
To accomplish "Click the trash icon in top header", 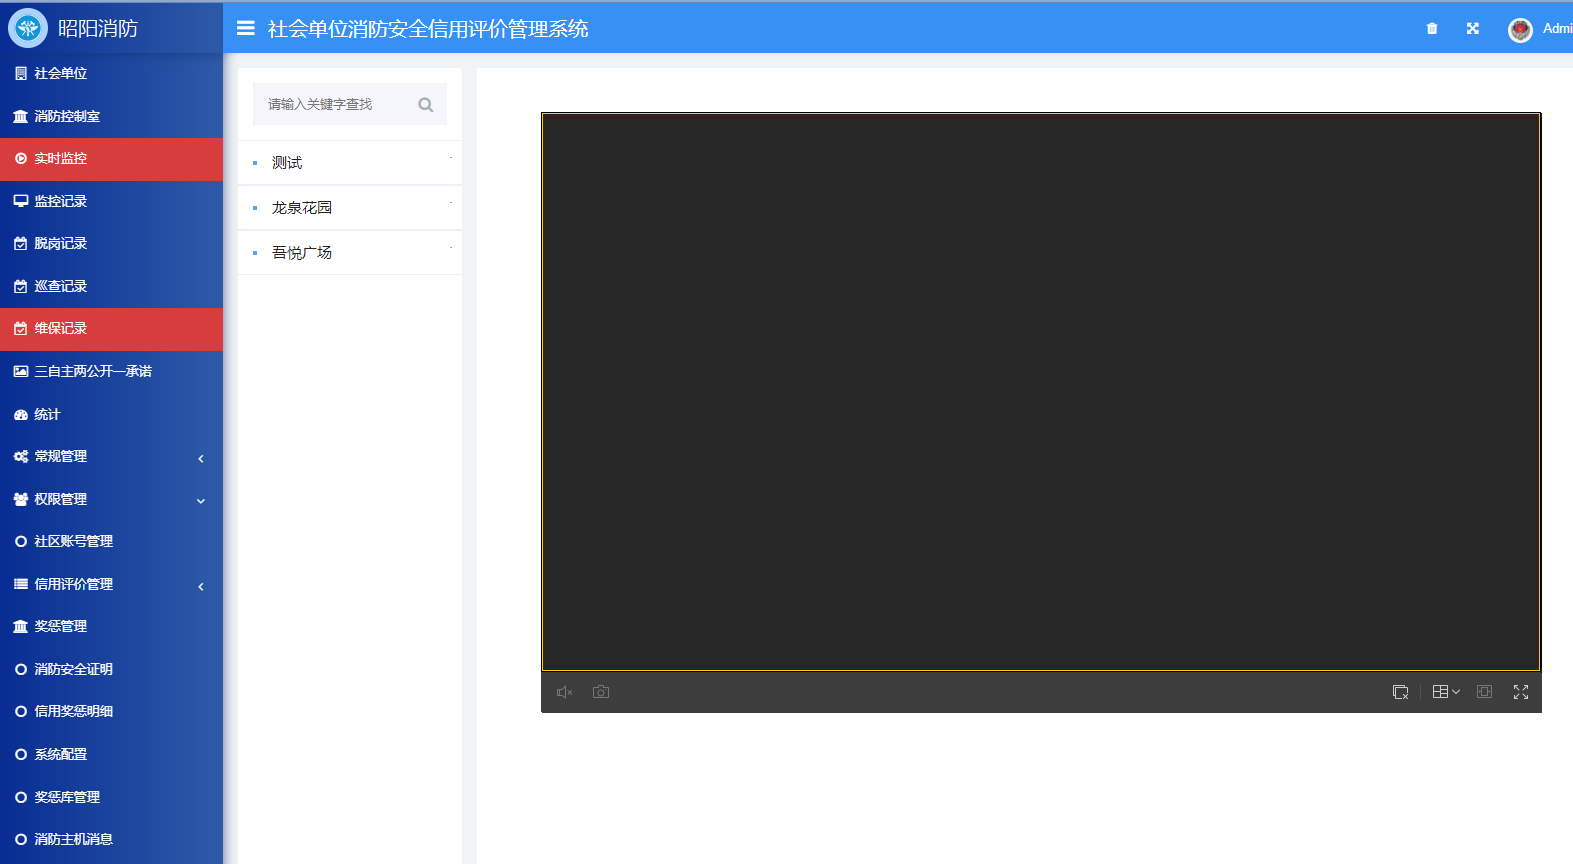I will [1432, 29].
